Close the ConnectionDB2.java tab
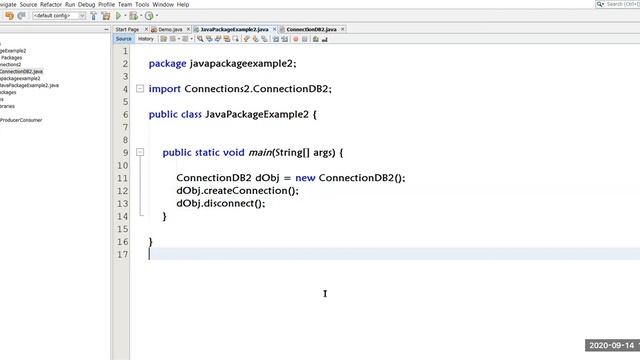This screenshot has width=640, height=360. (342, 29)
